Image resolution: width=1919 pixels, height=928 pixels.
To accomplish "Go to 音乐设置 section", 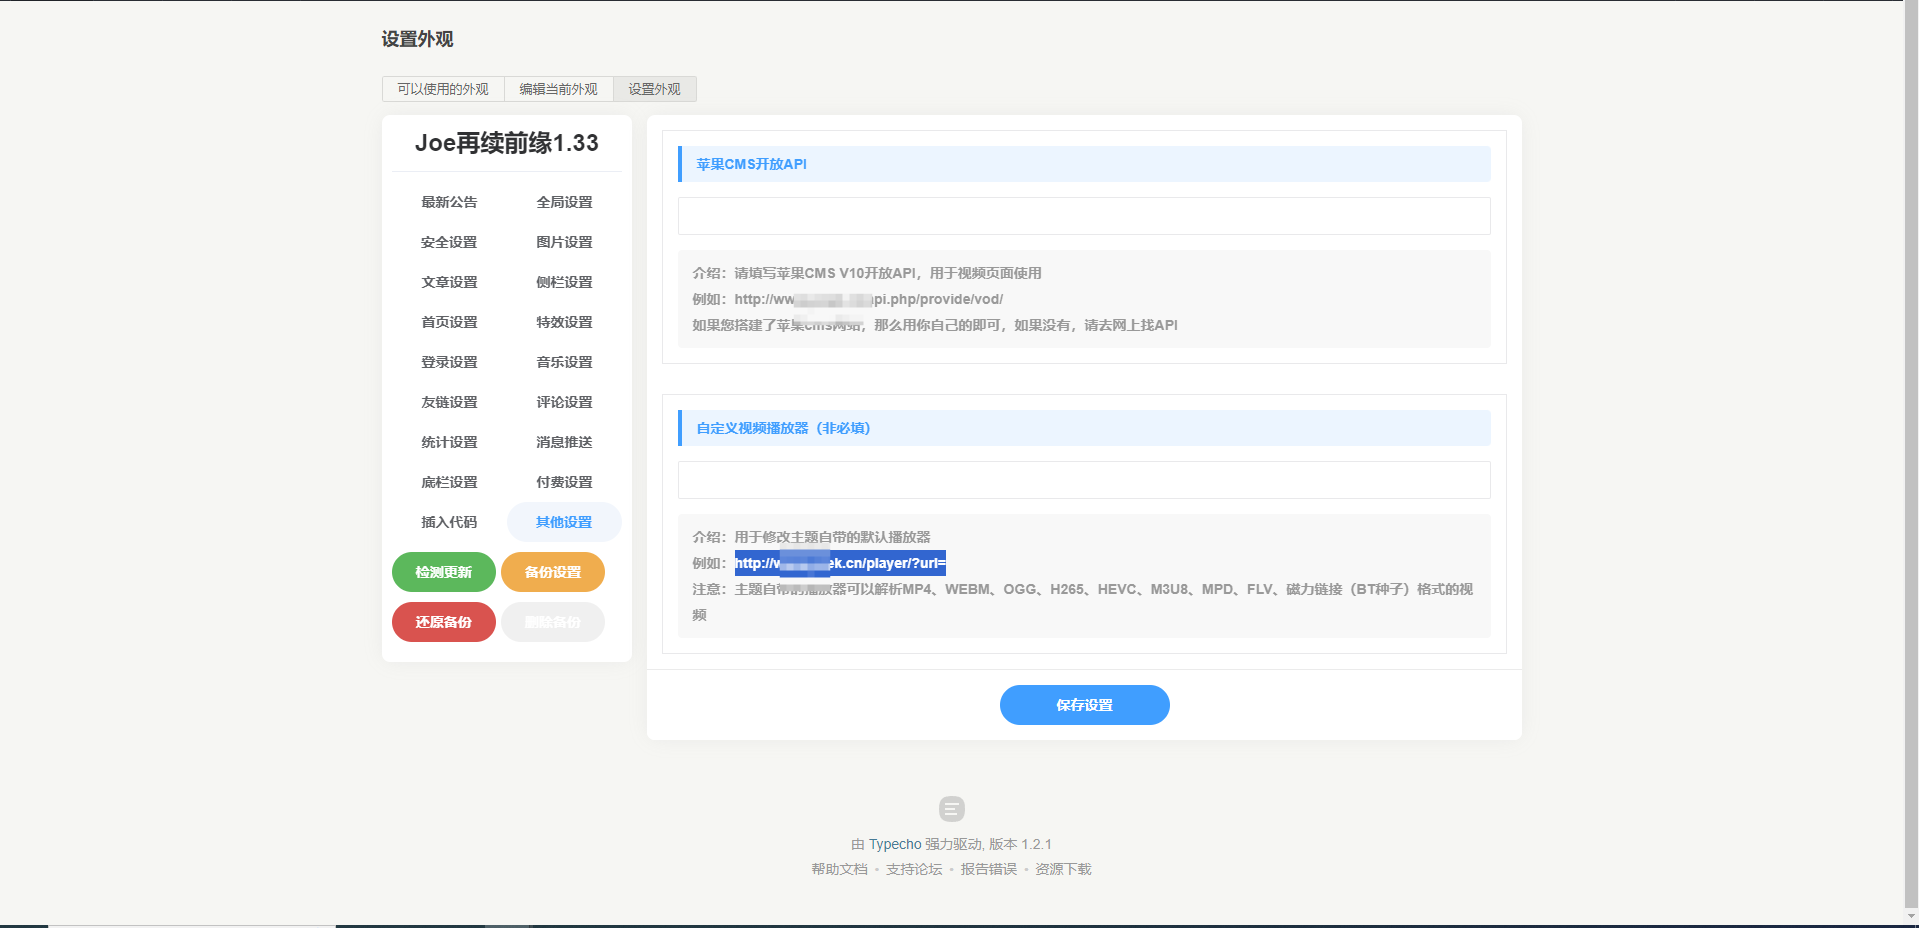I will point(564,362).
